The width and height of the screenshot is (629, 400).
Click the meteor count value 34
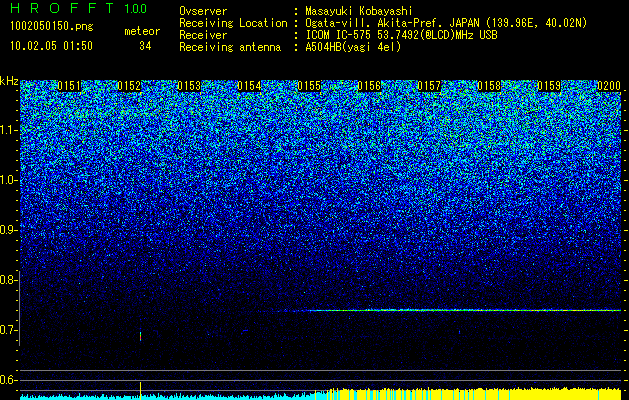(145, 46)
